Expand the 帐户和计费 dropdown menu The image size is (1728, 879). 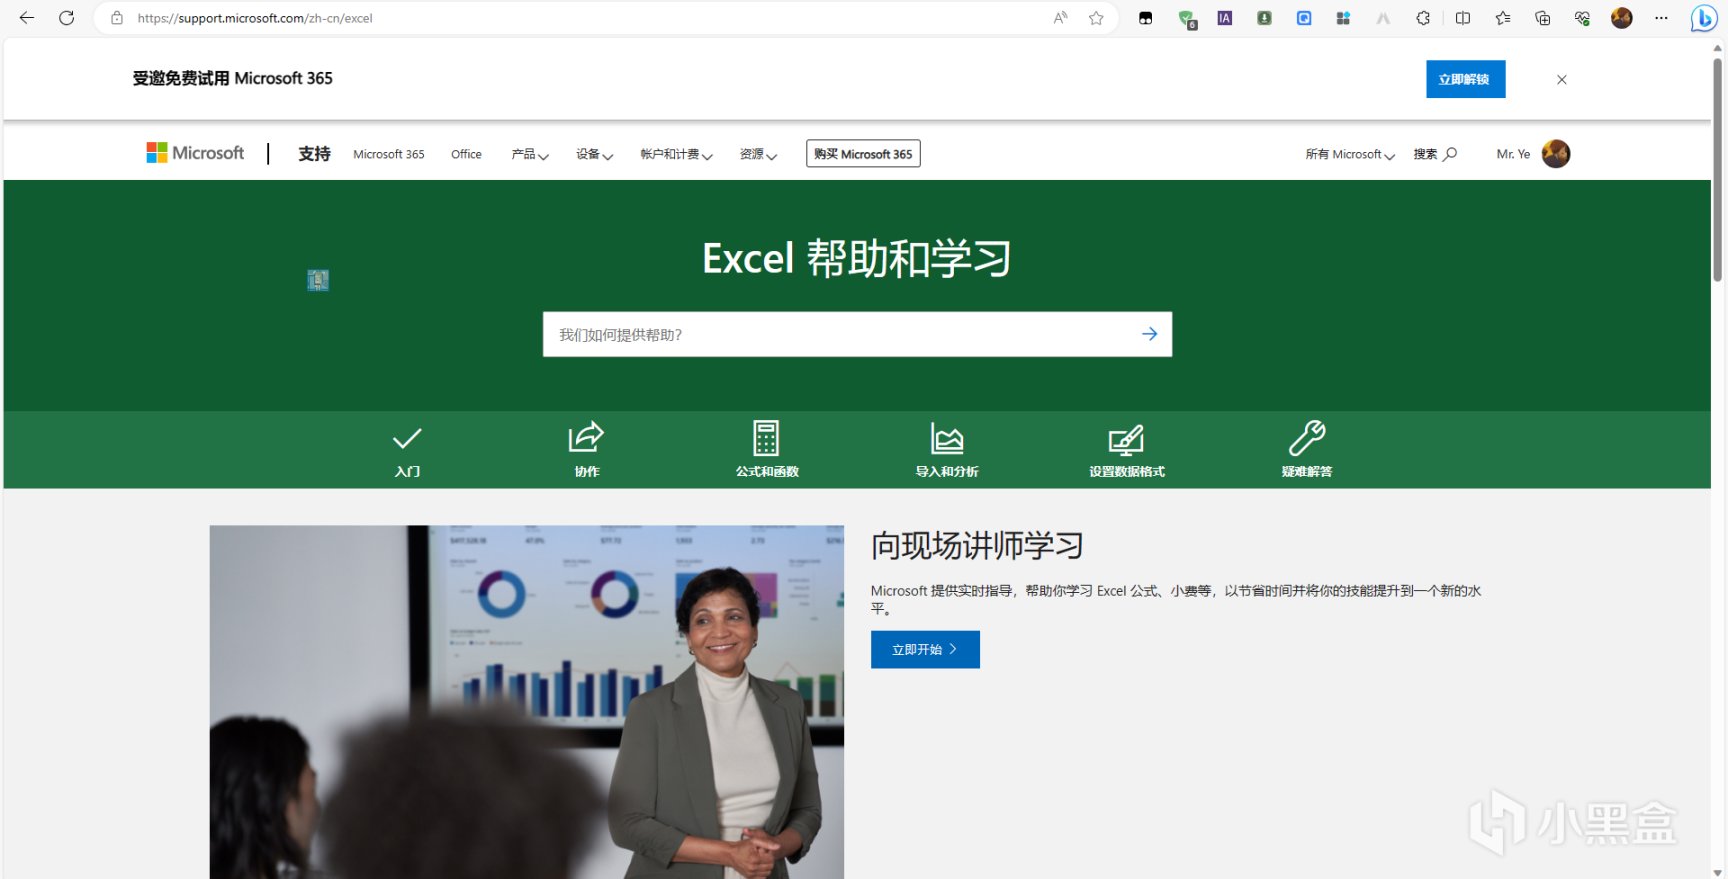(x=677, y=154)
